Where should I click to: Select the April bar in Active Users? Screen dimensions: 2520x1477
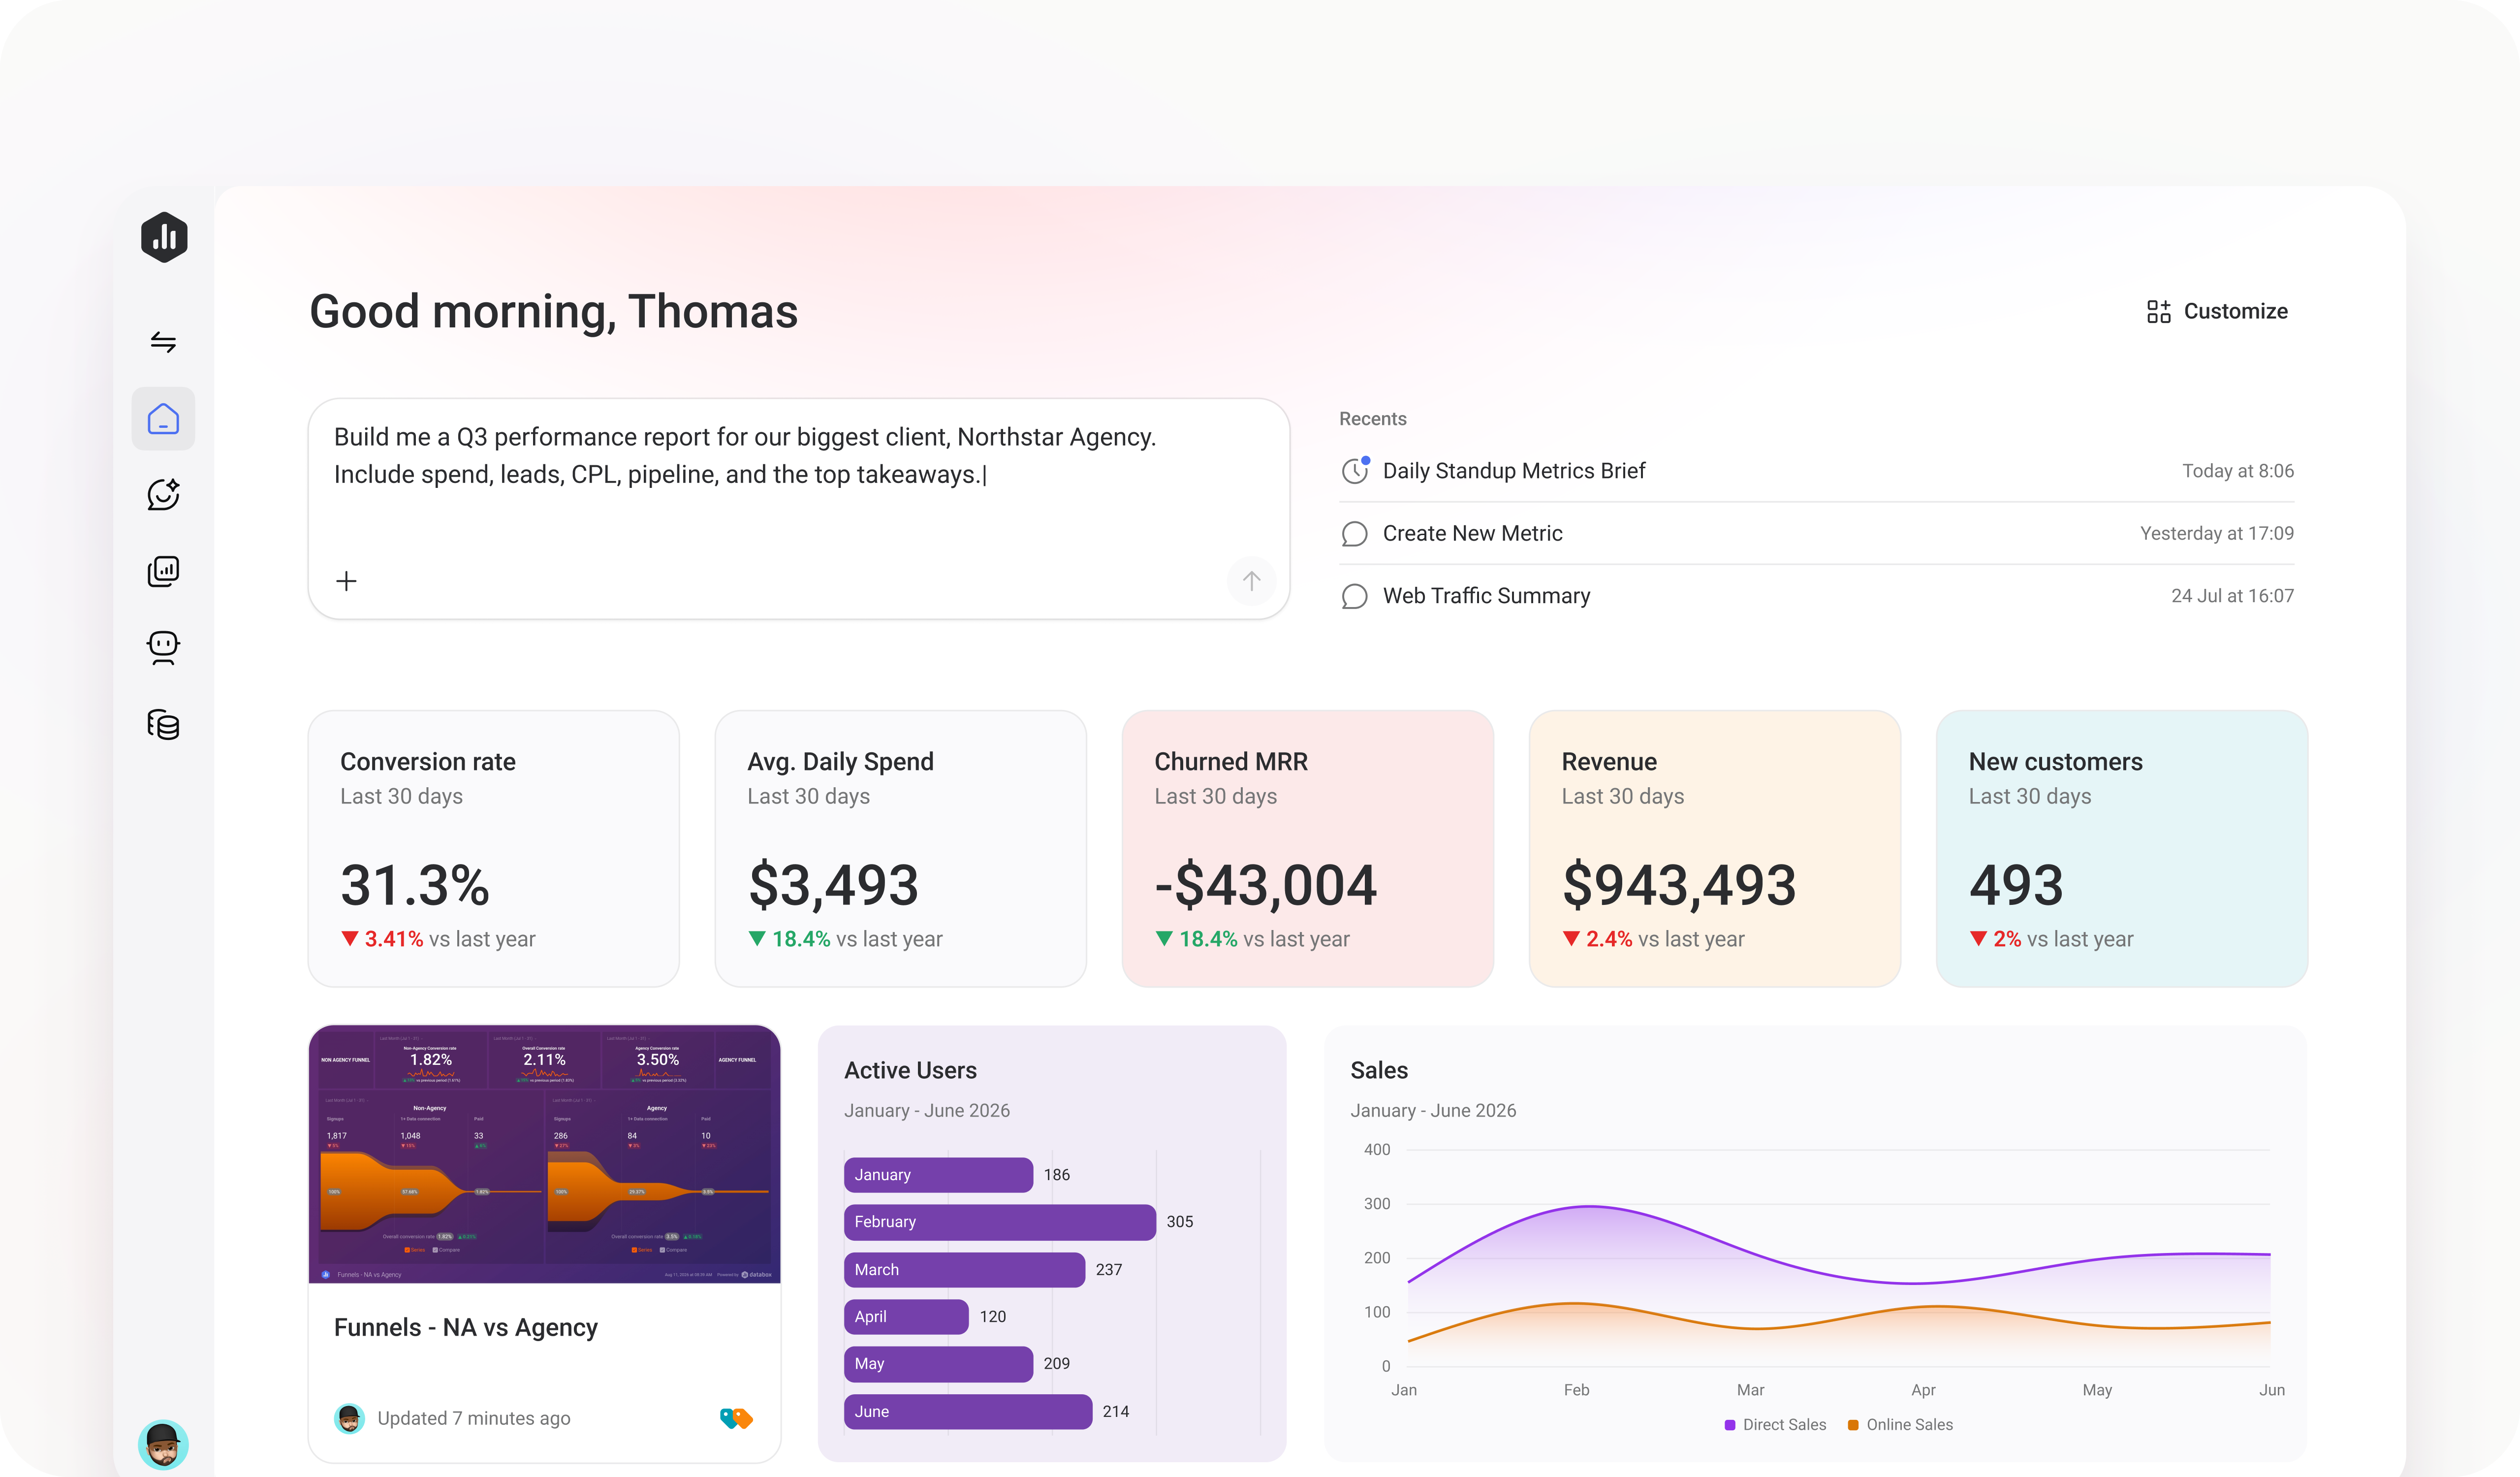tap(906, 1317)
